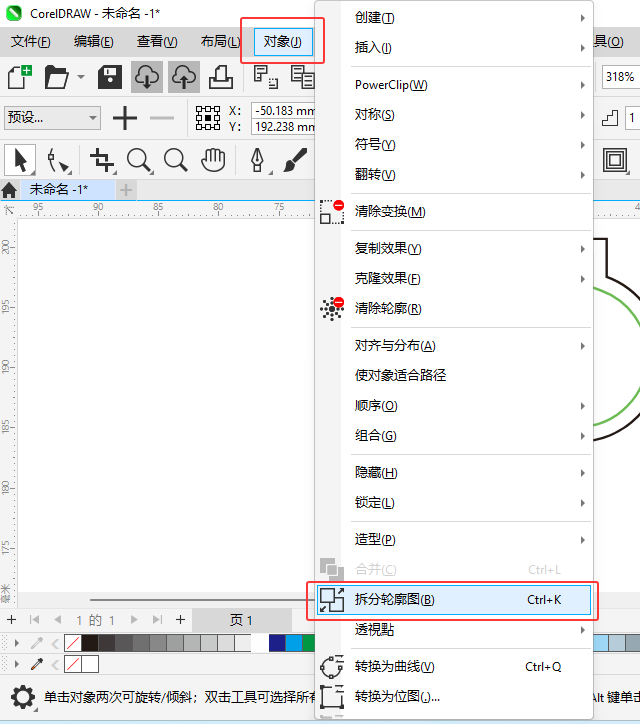Go to previous page arrow
The height and width of the screenshot is (724, 640).
57,620
